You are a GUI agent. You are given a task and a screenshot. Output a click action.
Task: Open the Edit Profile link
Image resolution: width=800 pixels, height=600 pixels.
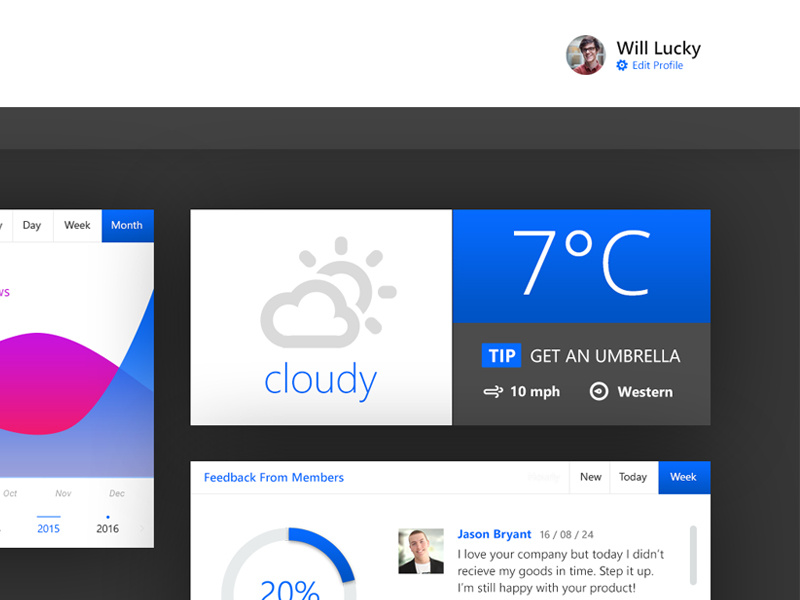click(x=657, y=65)
